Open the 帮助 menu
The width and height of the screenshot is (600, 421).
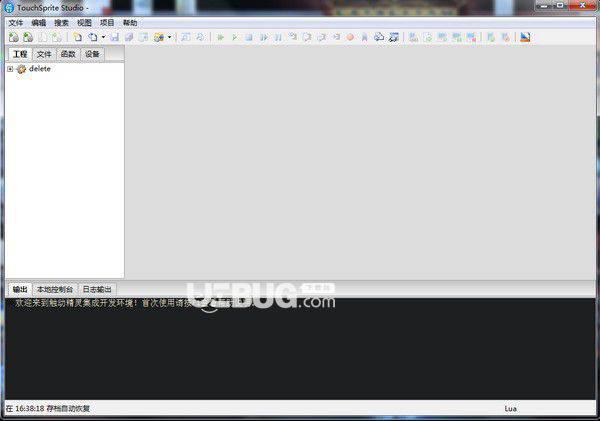[x=130, y=23]
